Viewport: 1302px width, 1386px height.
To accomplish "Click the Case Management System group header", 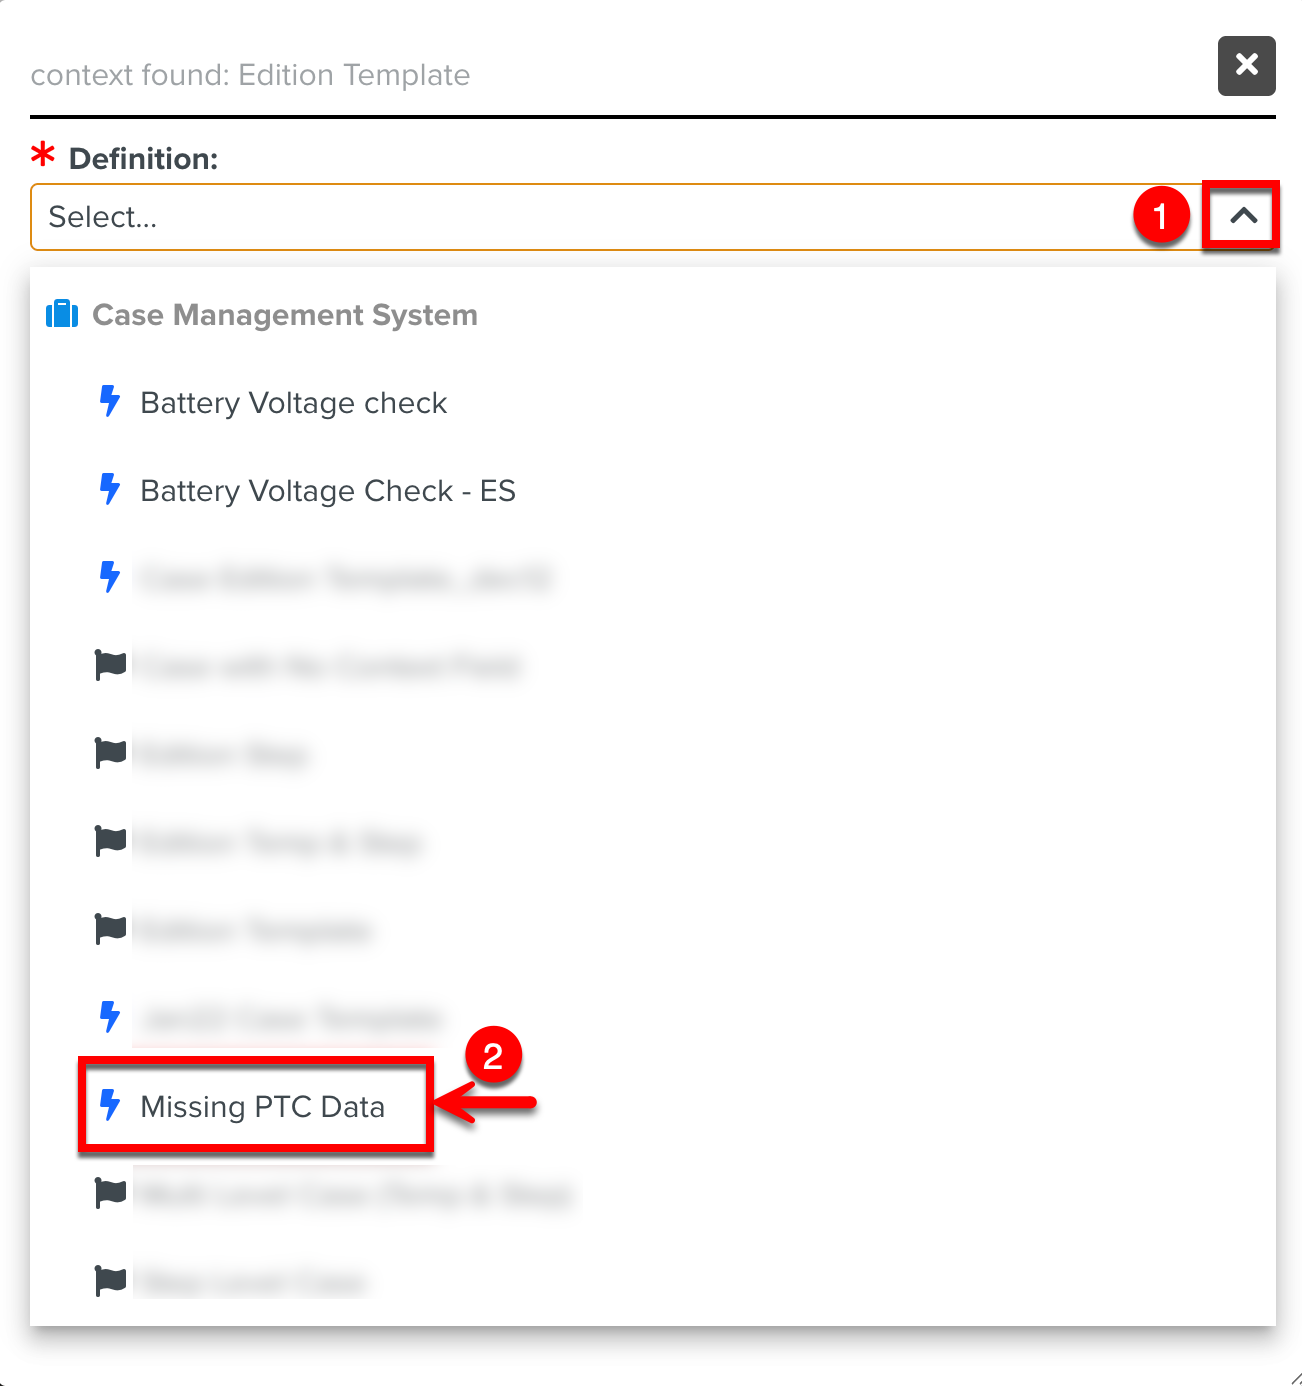I will (x=284, y=315).
